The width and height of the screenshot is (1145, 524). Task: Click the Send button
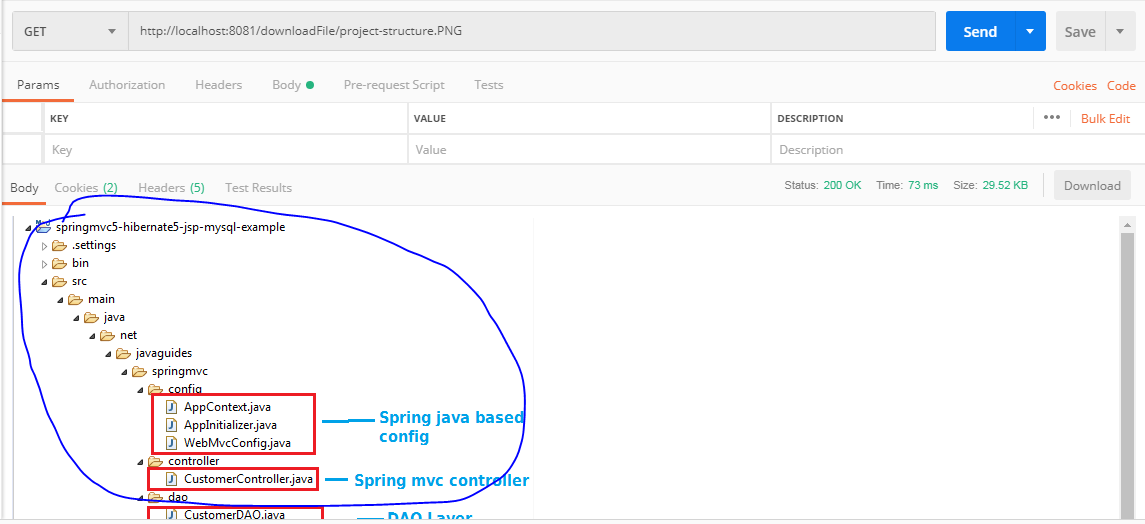[x=980, y=31]
